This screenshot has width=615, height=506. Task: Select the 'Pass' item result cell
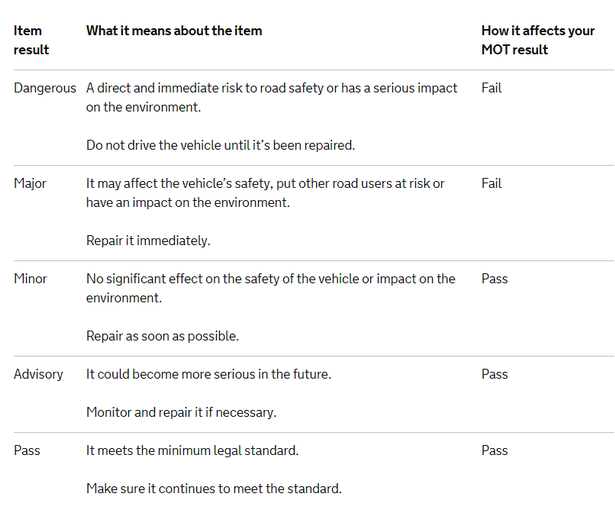coord(27,450)
